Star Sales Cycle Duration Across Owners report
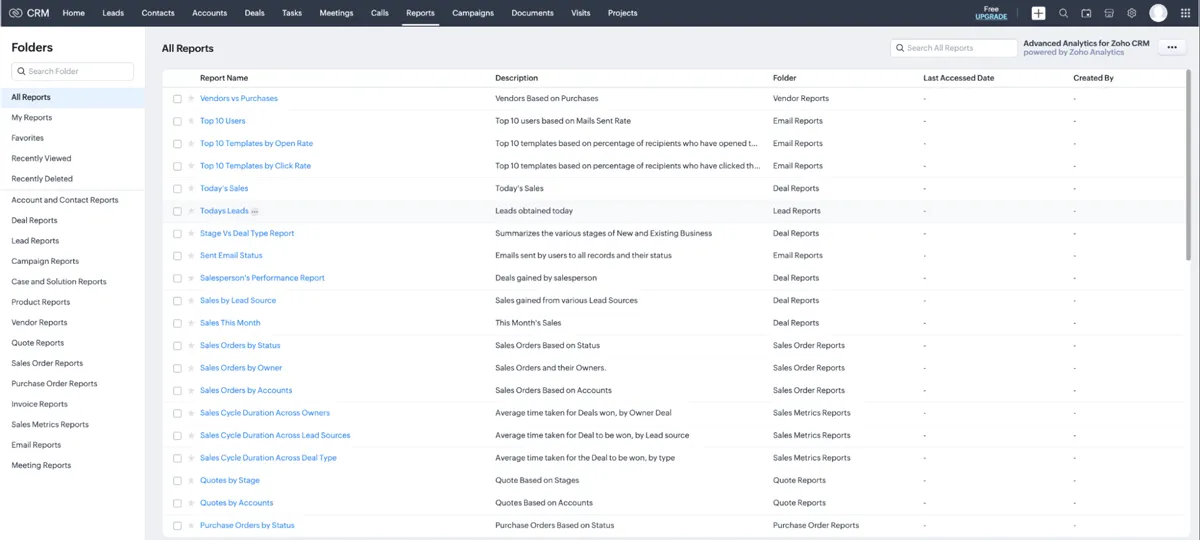1200x540 pixels. click(x=191, y=413)
